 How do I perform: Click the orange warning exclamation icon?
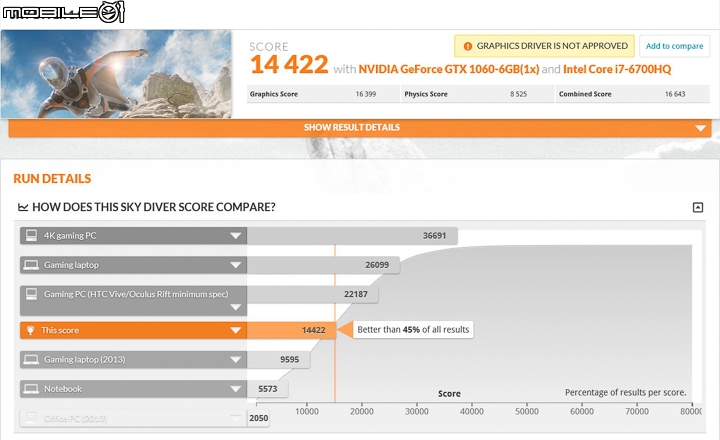467,46
